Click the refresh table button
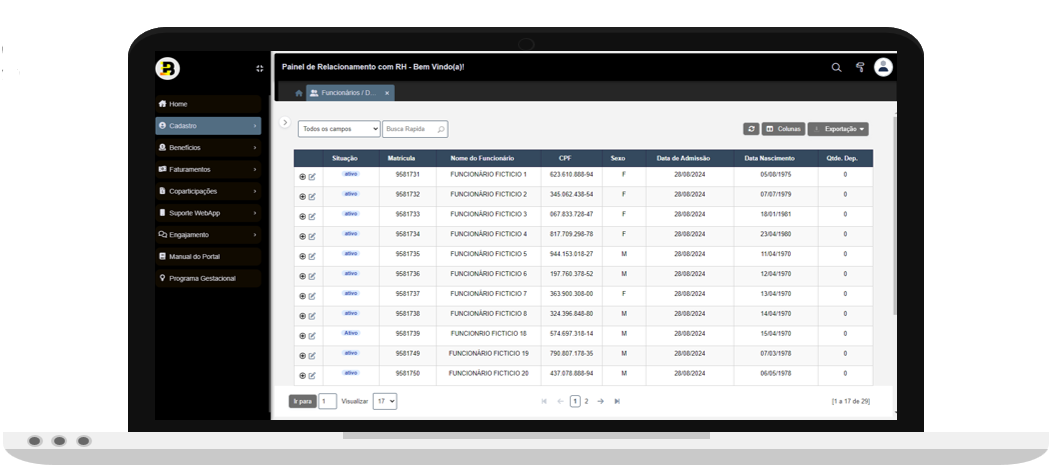Image resolution: width=1050 pixels, height=466 pixels. (x=751, y=129)
